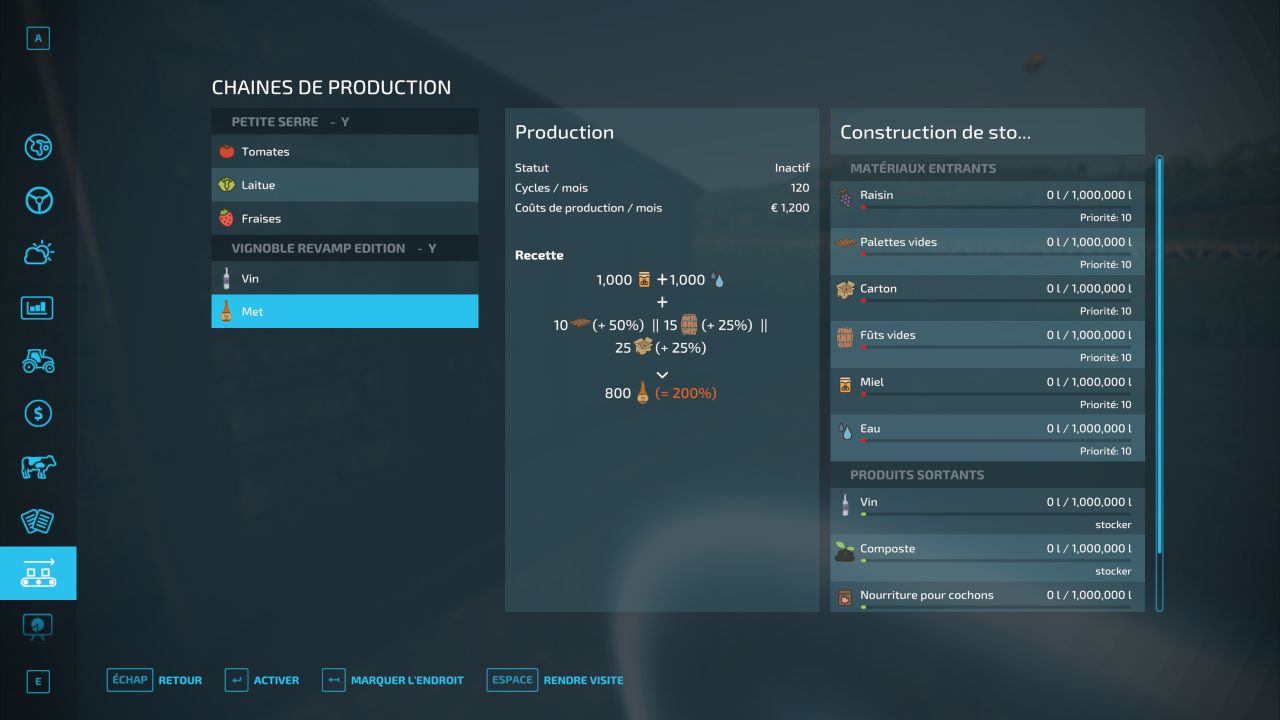
Task: Click the Palettes vides storage row label
Action: pos(898,242)
